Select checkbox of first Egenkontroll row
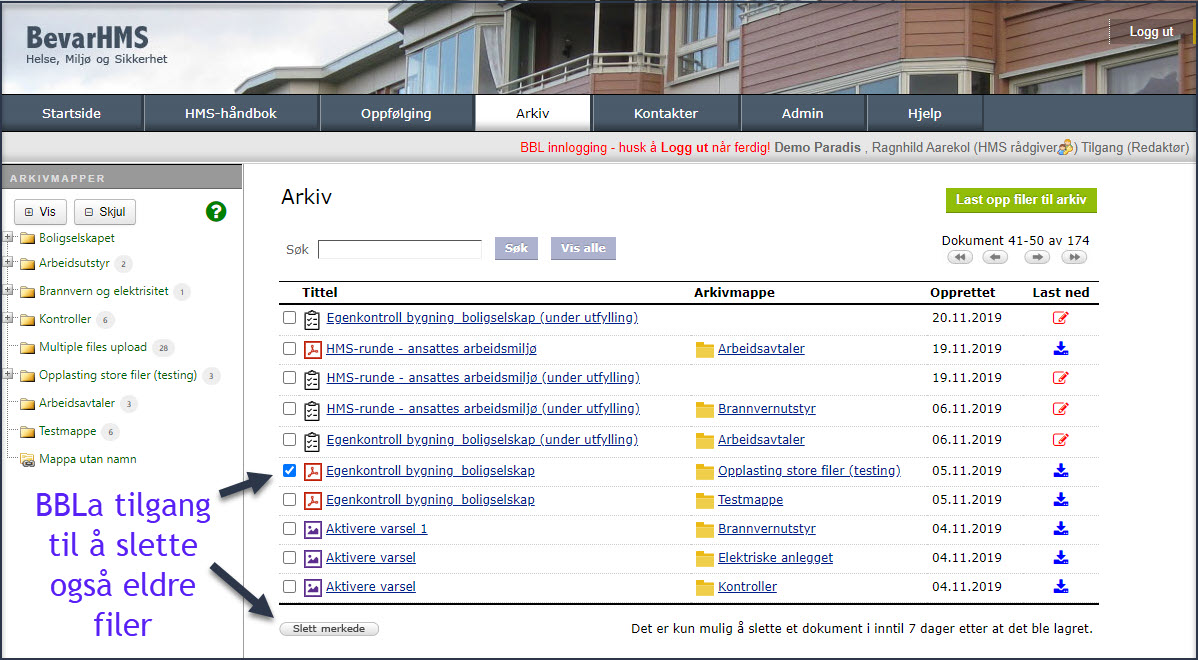Screen dimensions: 1198x660 click(x=289, y=318)
